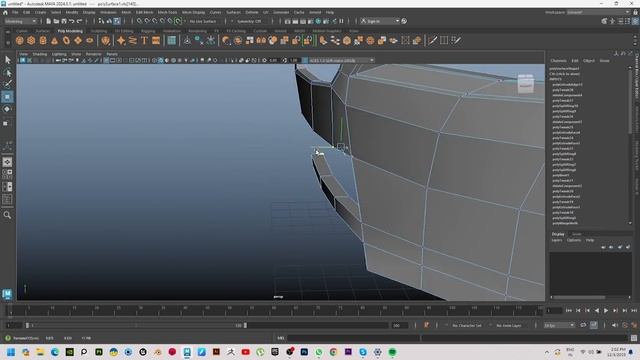
Task: Open the Modeling menu set dropdown
Action: pyautogui.click(x=20, y=21)
